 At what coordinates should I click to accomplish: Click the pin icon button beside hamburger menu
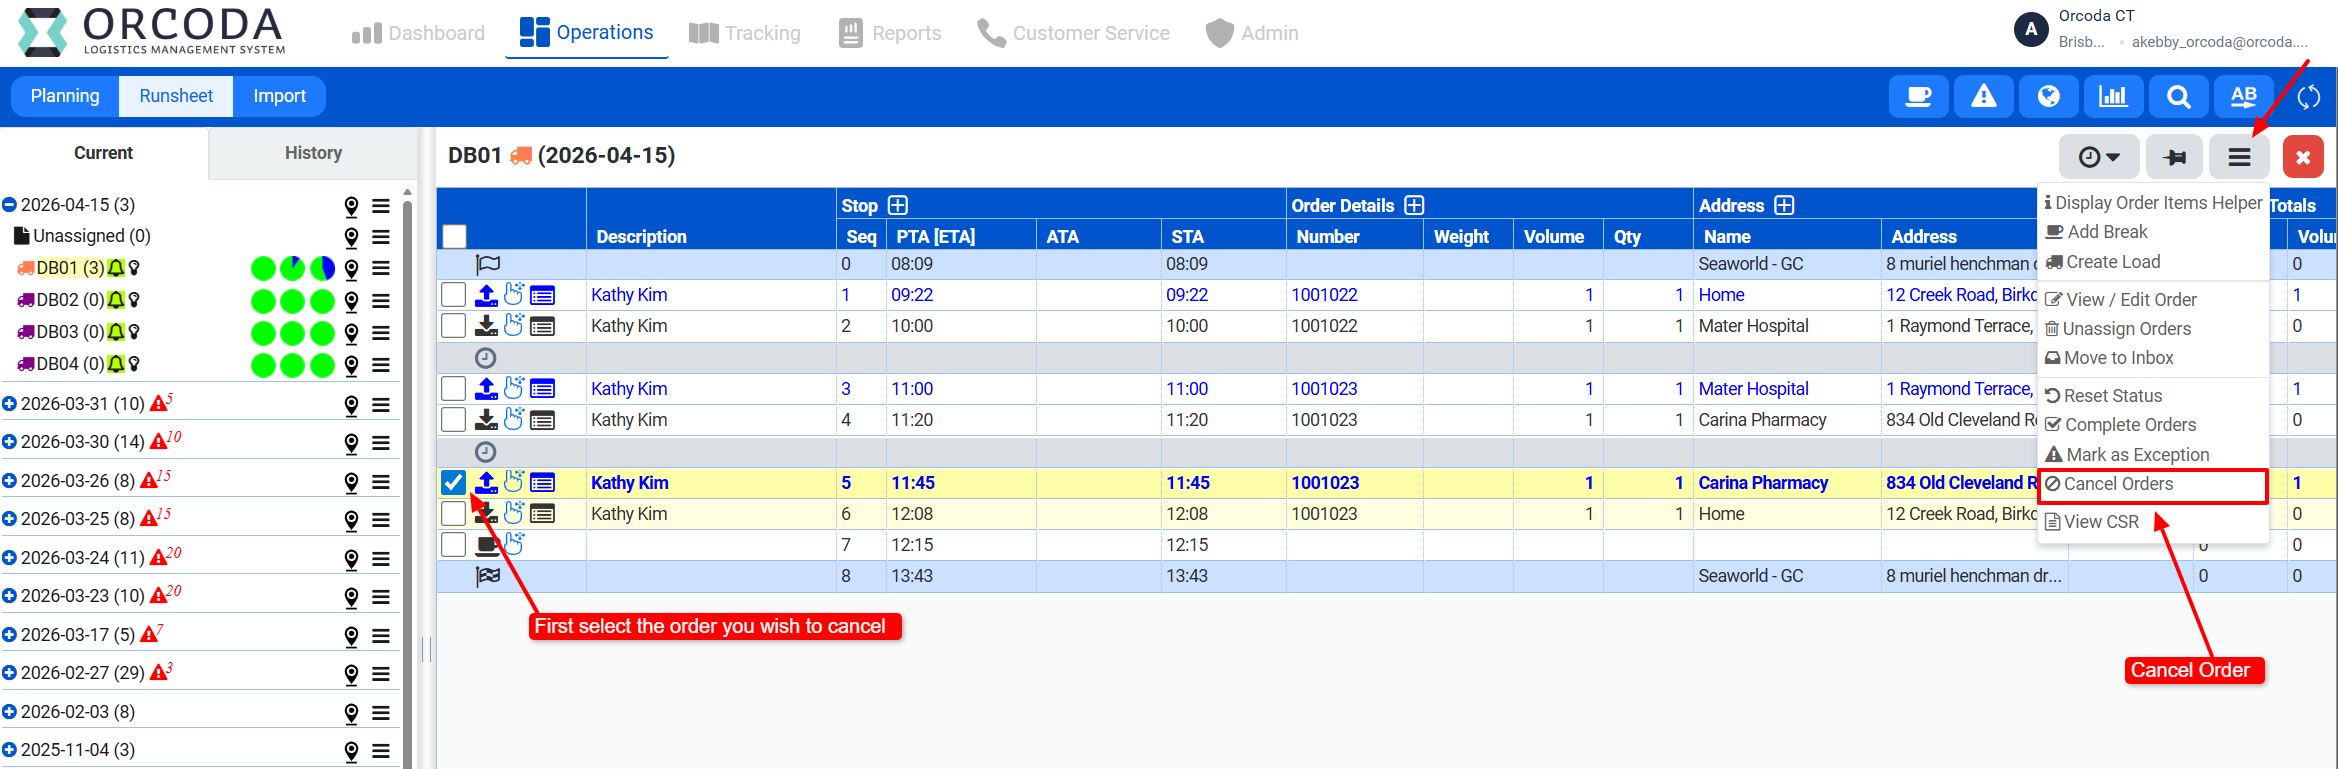tap(2174, 157)
